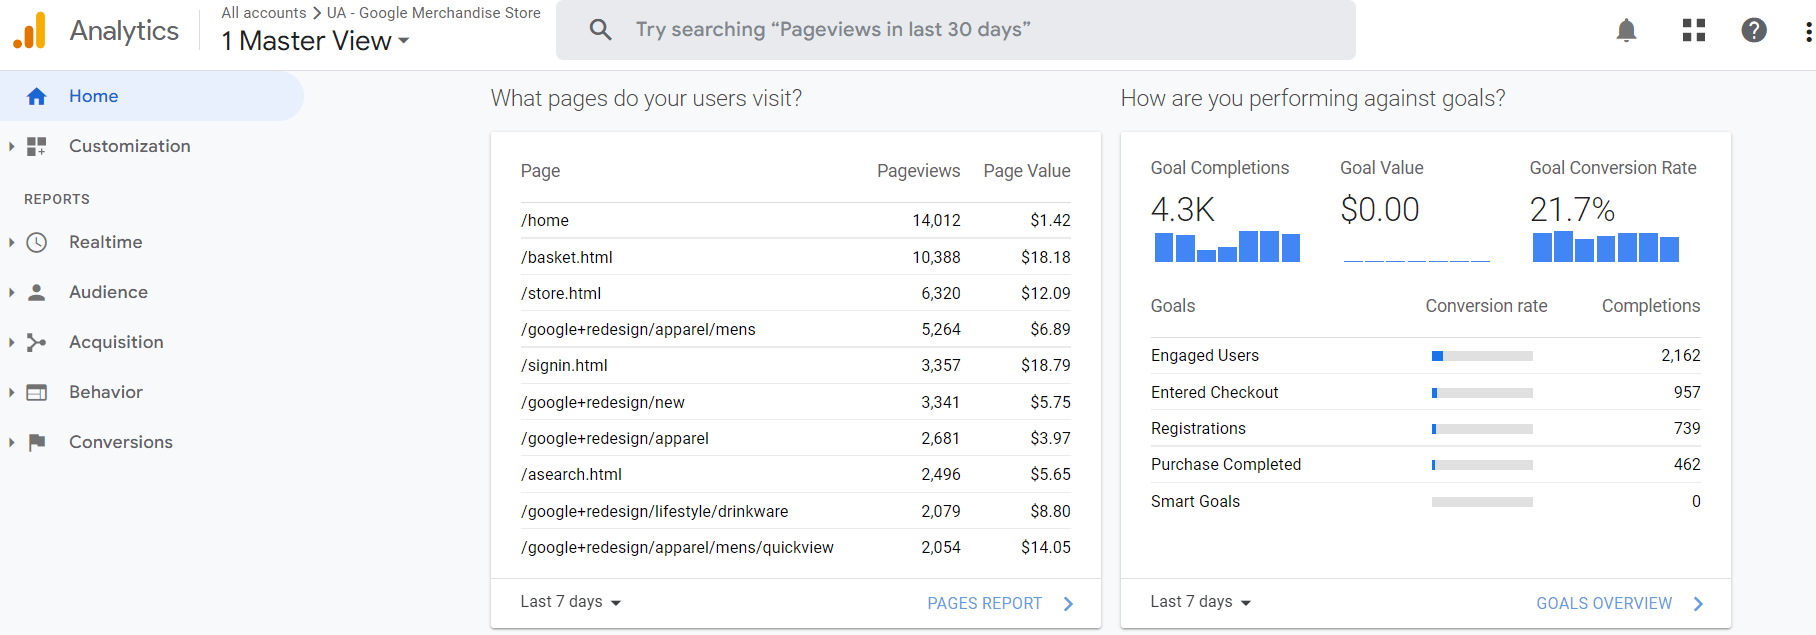
Task: Expand the Acquisition section arrow
Action: [11, 342]
